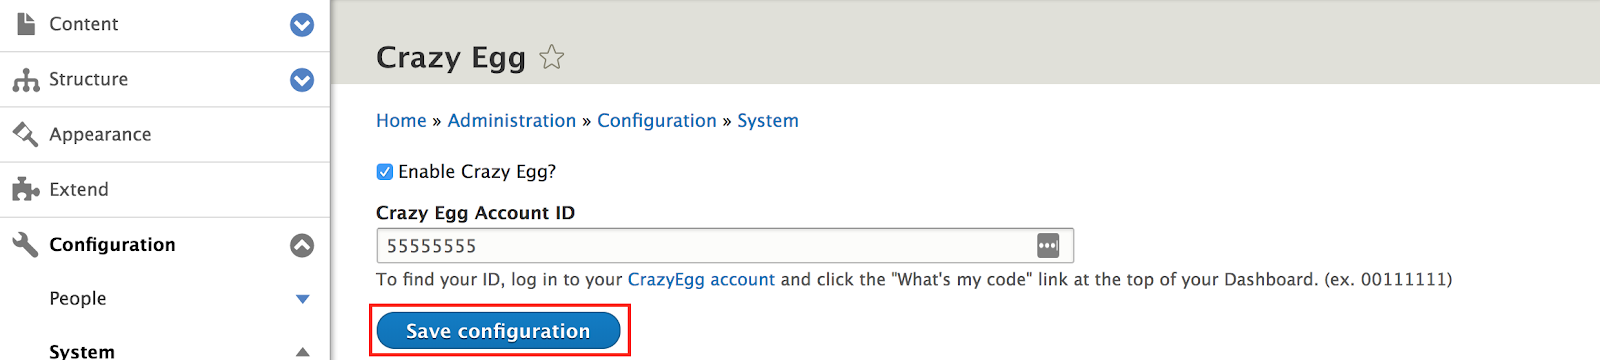Screen dimensions: 1600x360
Task: Add Crazy Egg page to favorites star
Action: click(551, 57)
